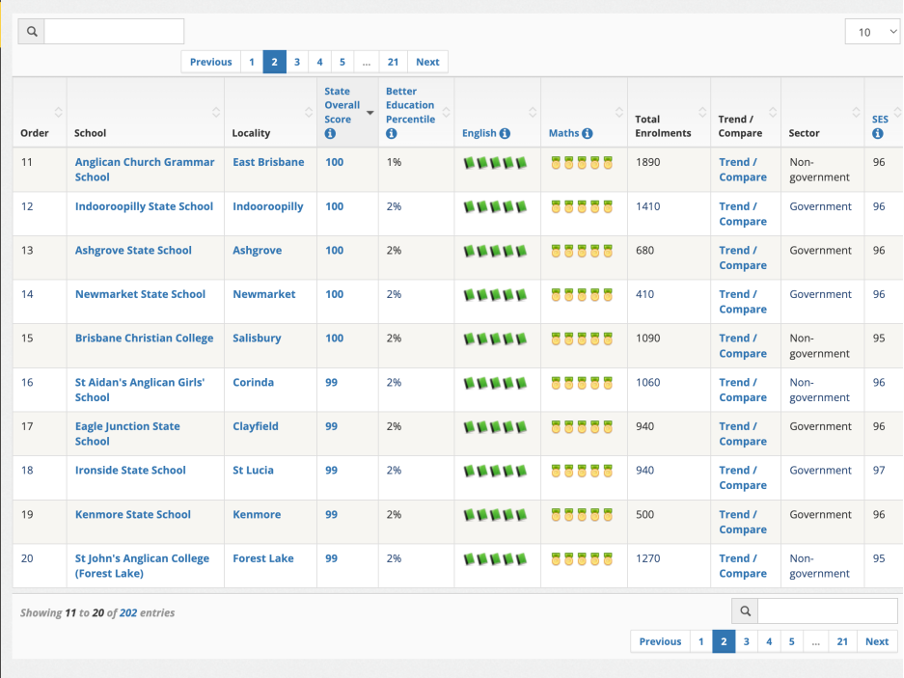
Task: Open the entries-per-page dropdown showing 10
Action: 871,32
